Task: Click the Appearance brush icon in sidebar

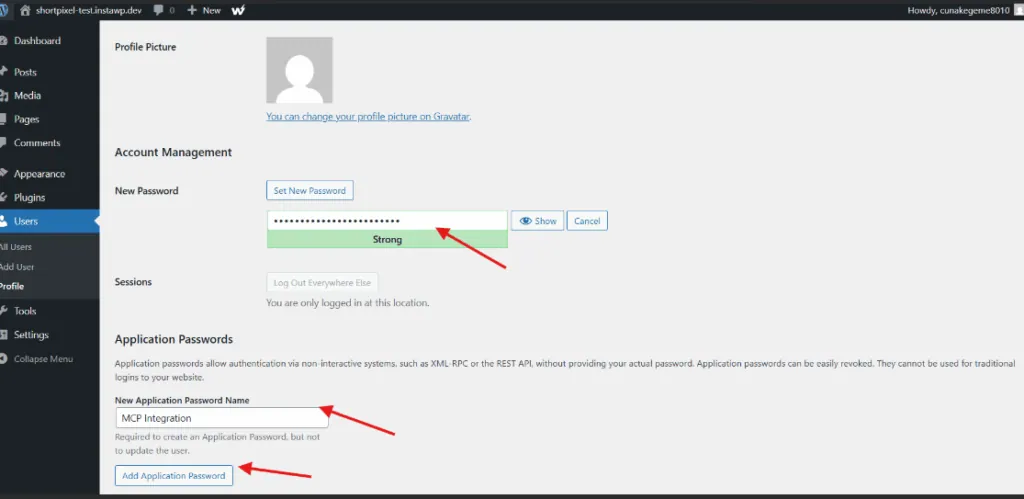Action: click(x=3, y=174)
